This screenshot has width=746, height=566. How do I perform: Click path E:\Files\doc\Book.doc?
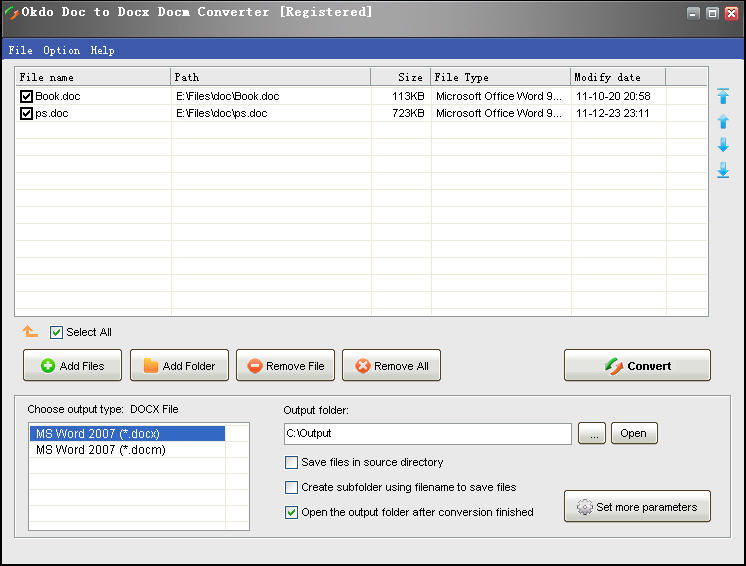click(227, 97)
